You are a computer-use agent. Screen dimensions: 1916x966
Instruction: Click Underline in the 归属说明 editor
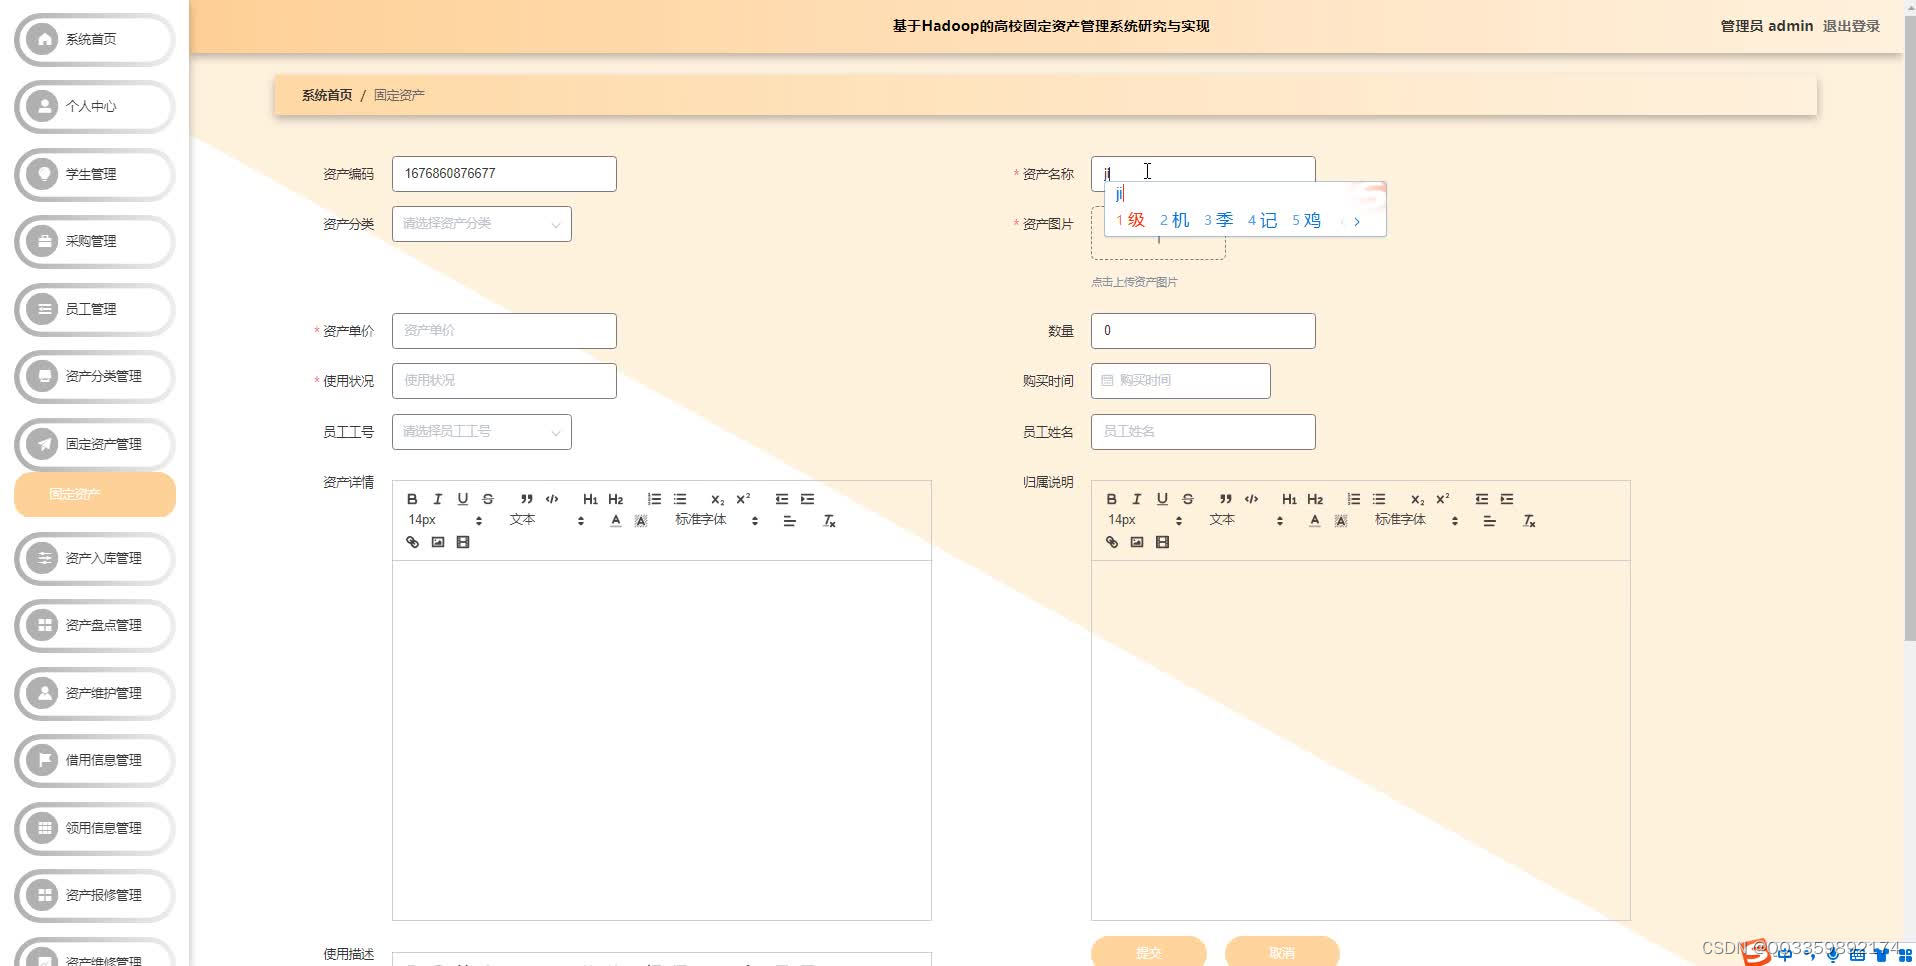point(1162,499)
